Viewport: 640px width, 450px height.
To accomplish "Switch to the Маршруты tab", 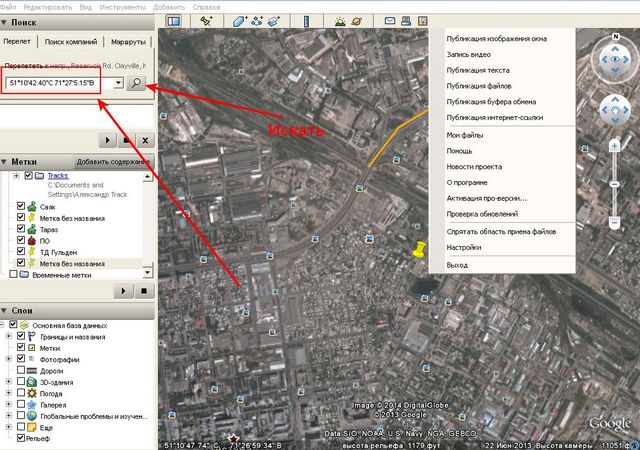I will click(x=128, y=42).
